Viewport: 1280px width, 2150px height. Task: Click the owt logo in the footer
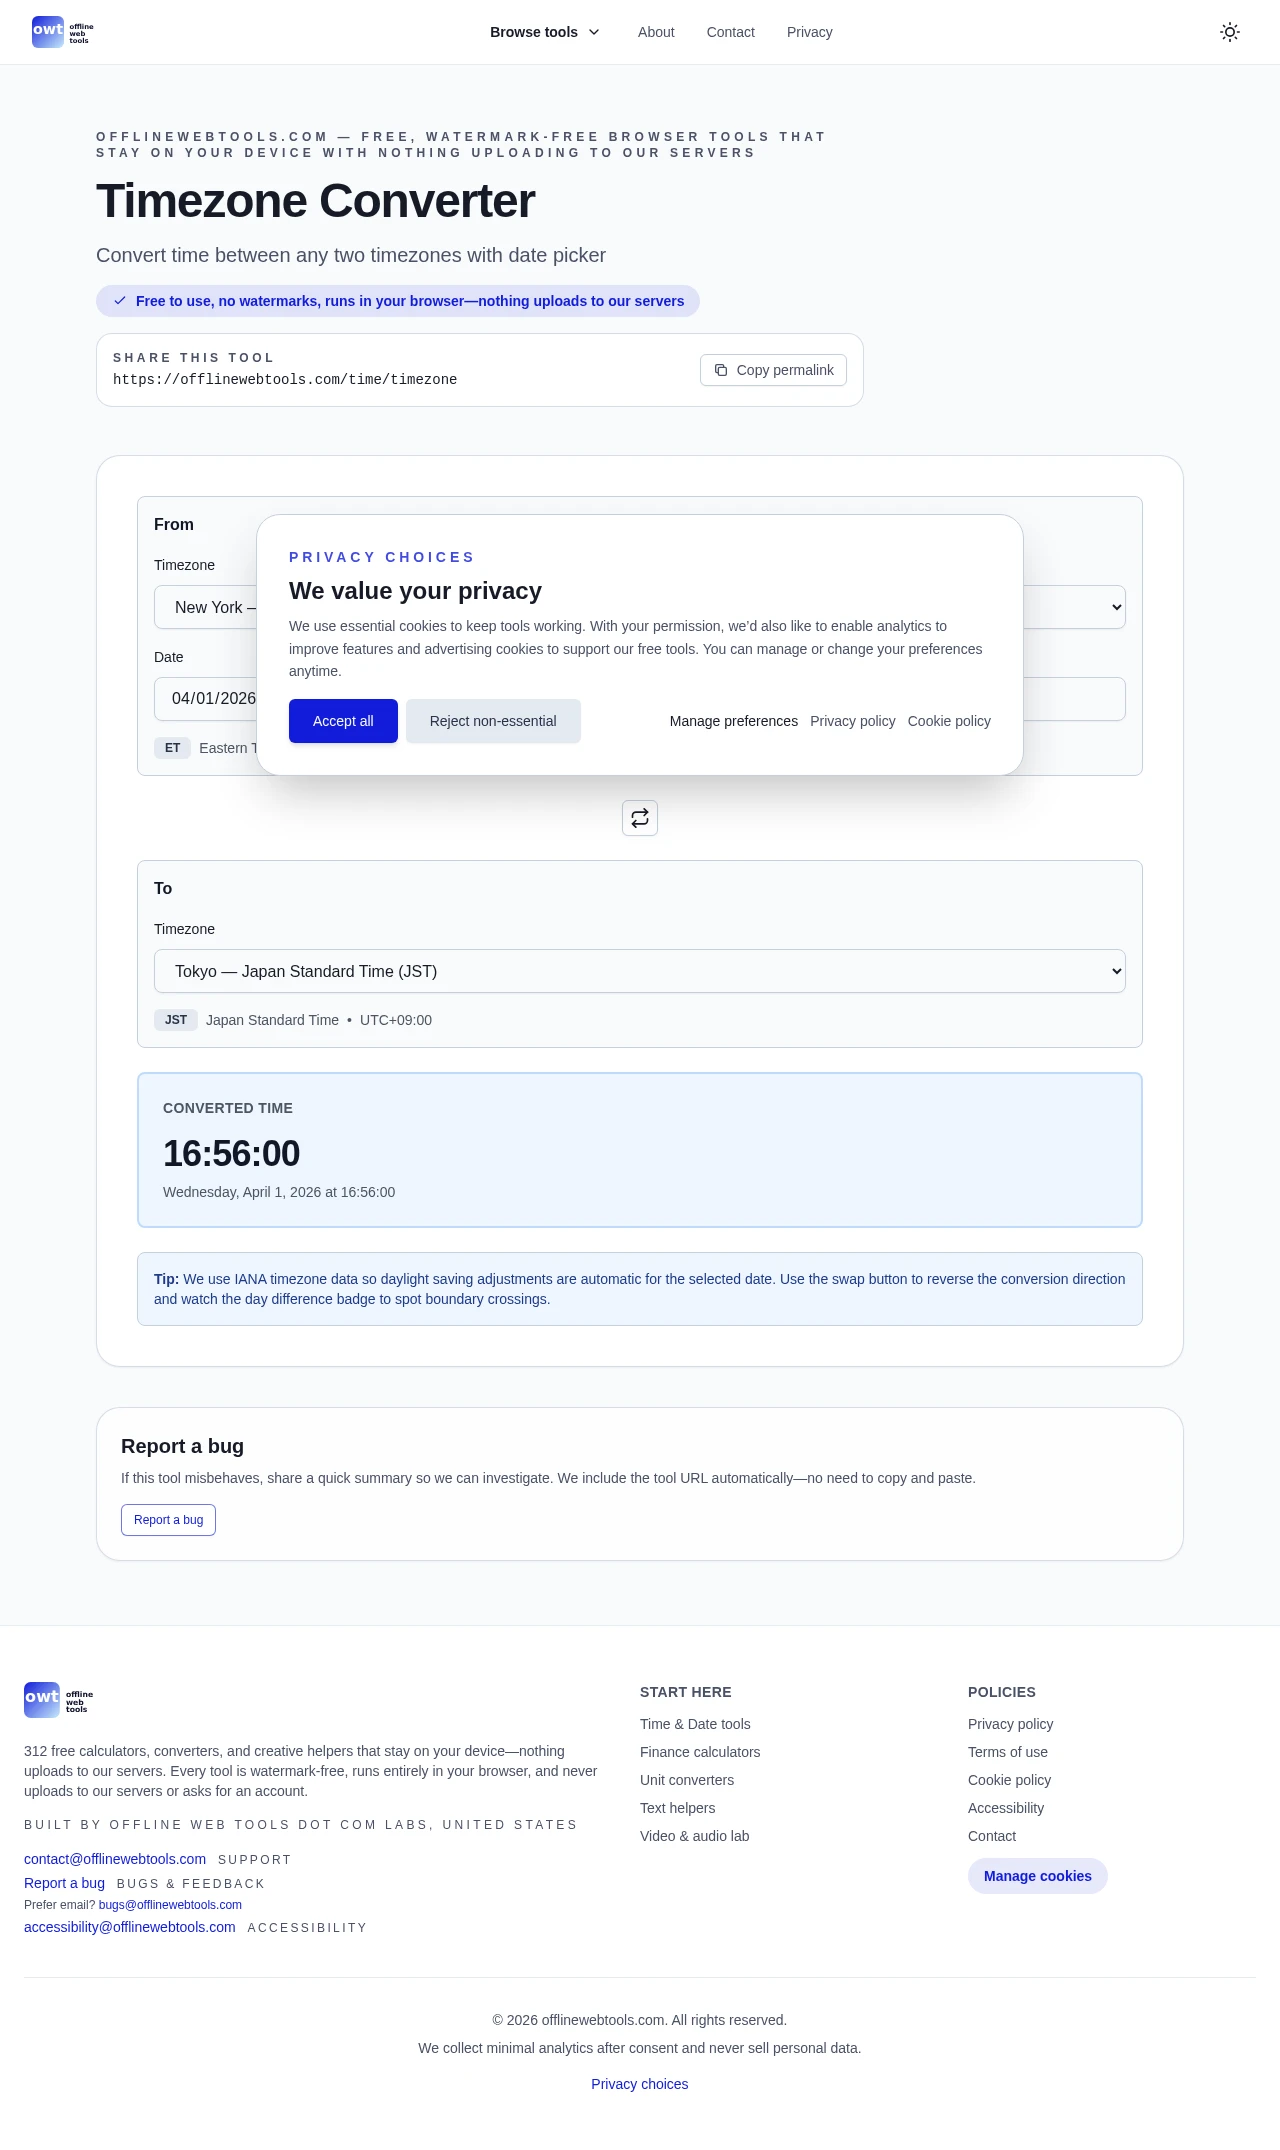tap(58, 1699)
